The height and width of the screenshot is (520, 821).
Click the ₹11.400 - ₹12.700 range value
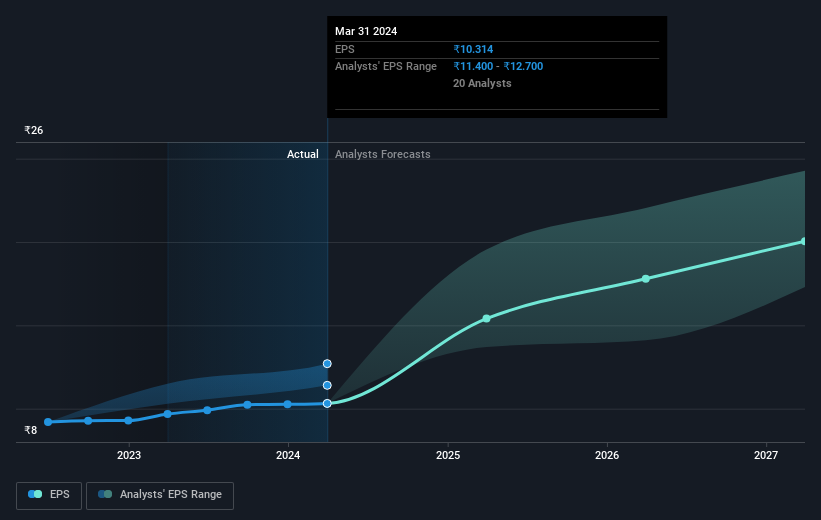[x=498, y=66]
